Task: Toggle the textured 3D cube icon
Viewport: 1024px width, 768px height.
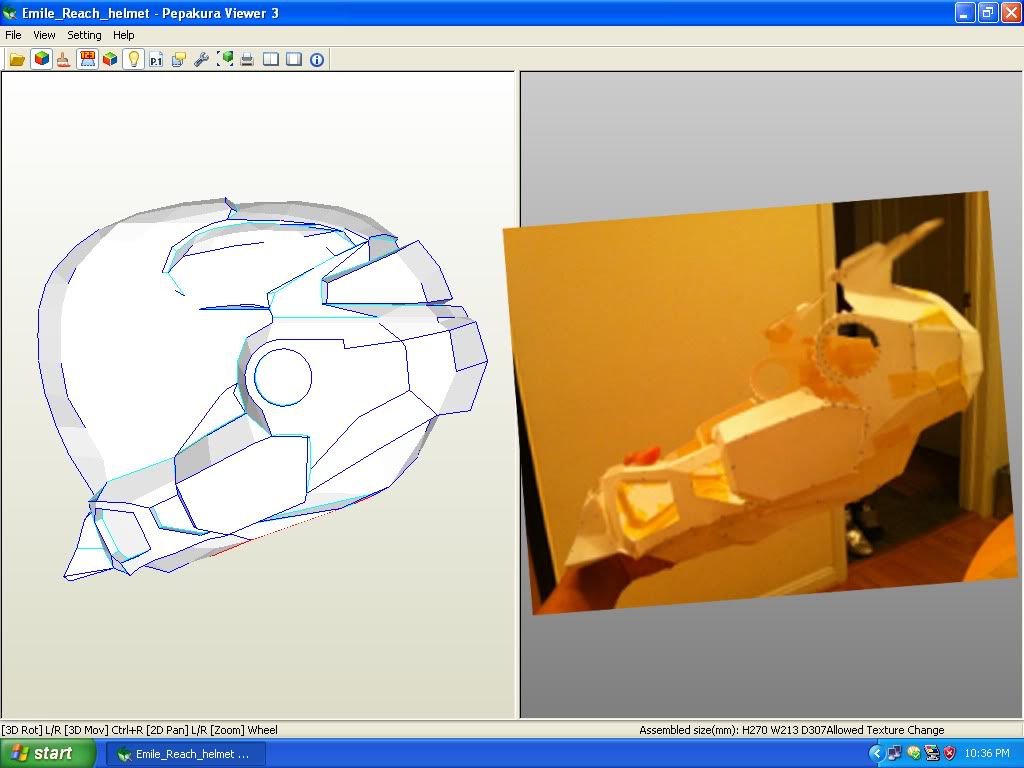Action: pos(41,59)
